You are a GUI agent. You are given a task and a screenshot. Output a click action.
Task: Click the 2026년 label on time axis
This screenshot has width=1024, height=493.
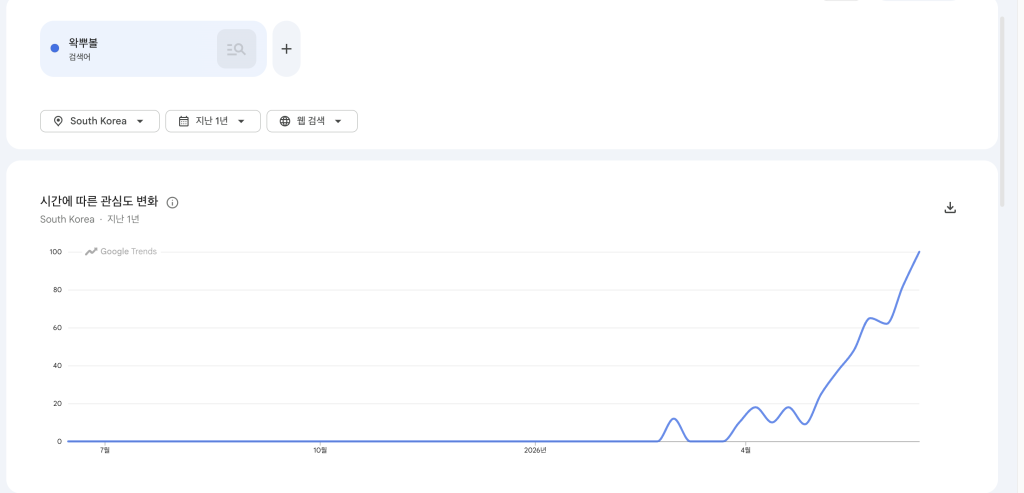535,450
